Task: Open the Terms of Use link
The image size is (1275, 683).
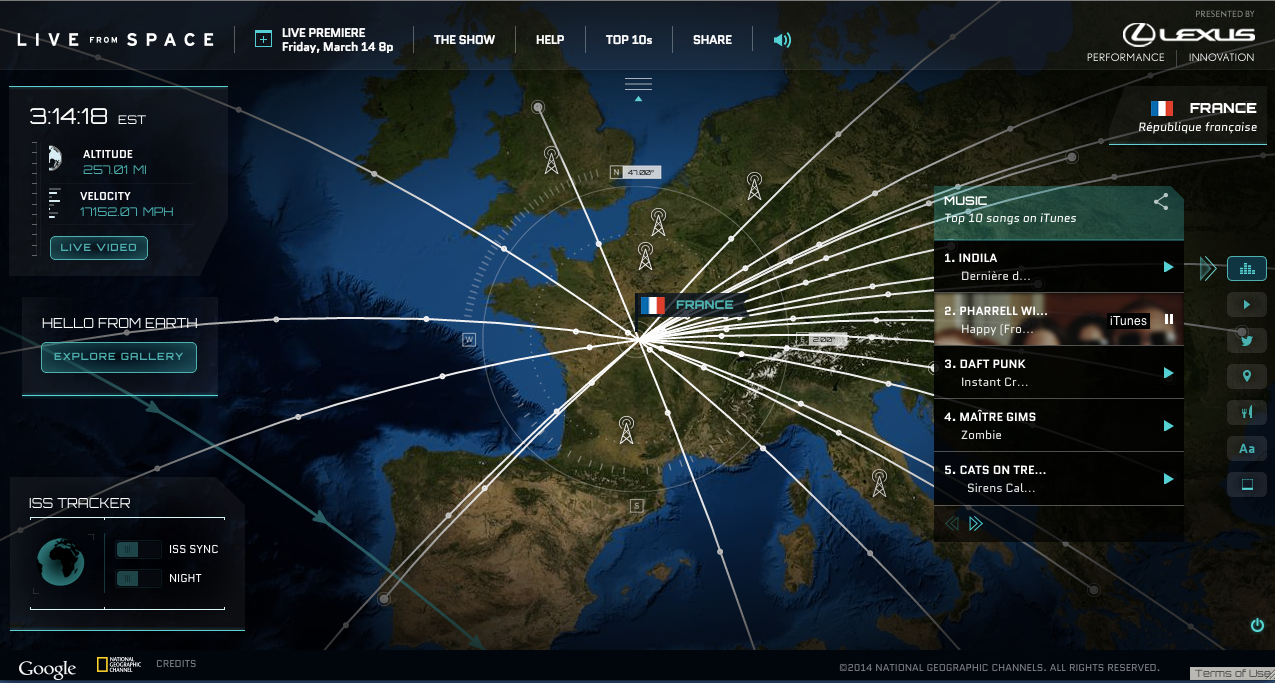Action: pyautogui.click(x=1231, y=673)
